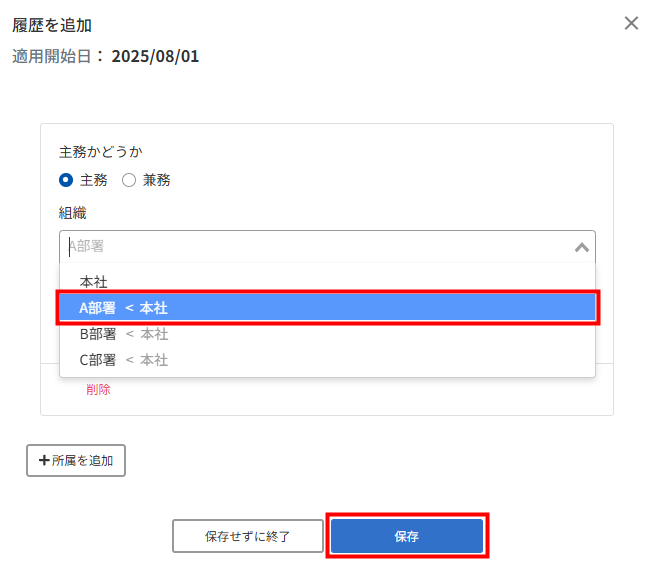Click the 組織 field label
The height and width of the screenshot is (563, 650).
pyautogui.click(x=73, y=213)
